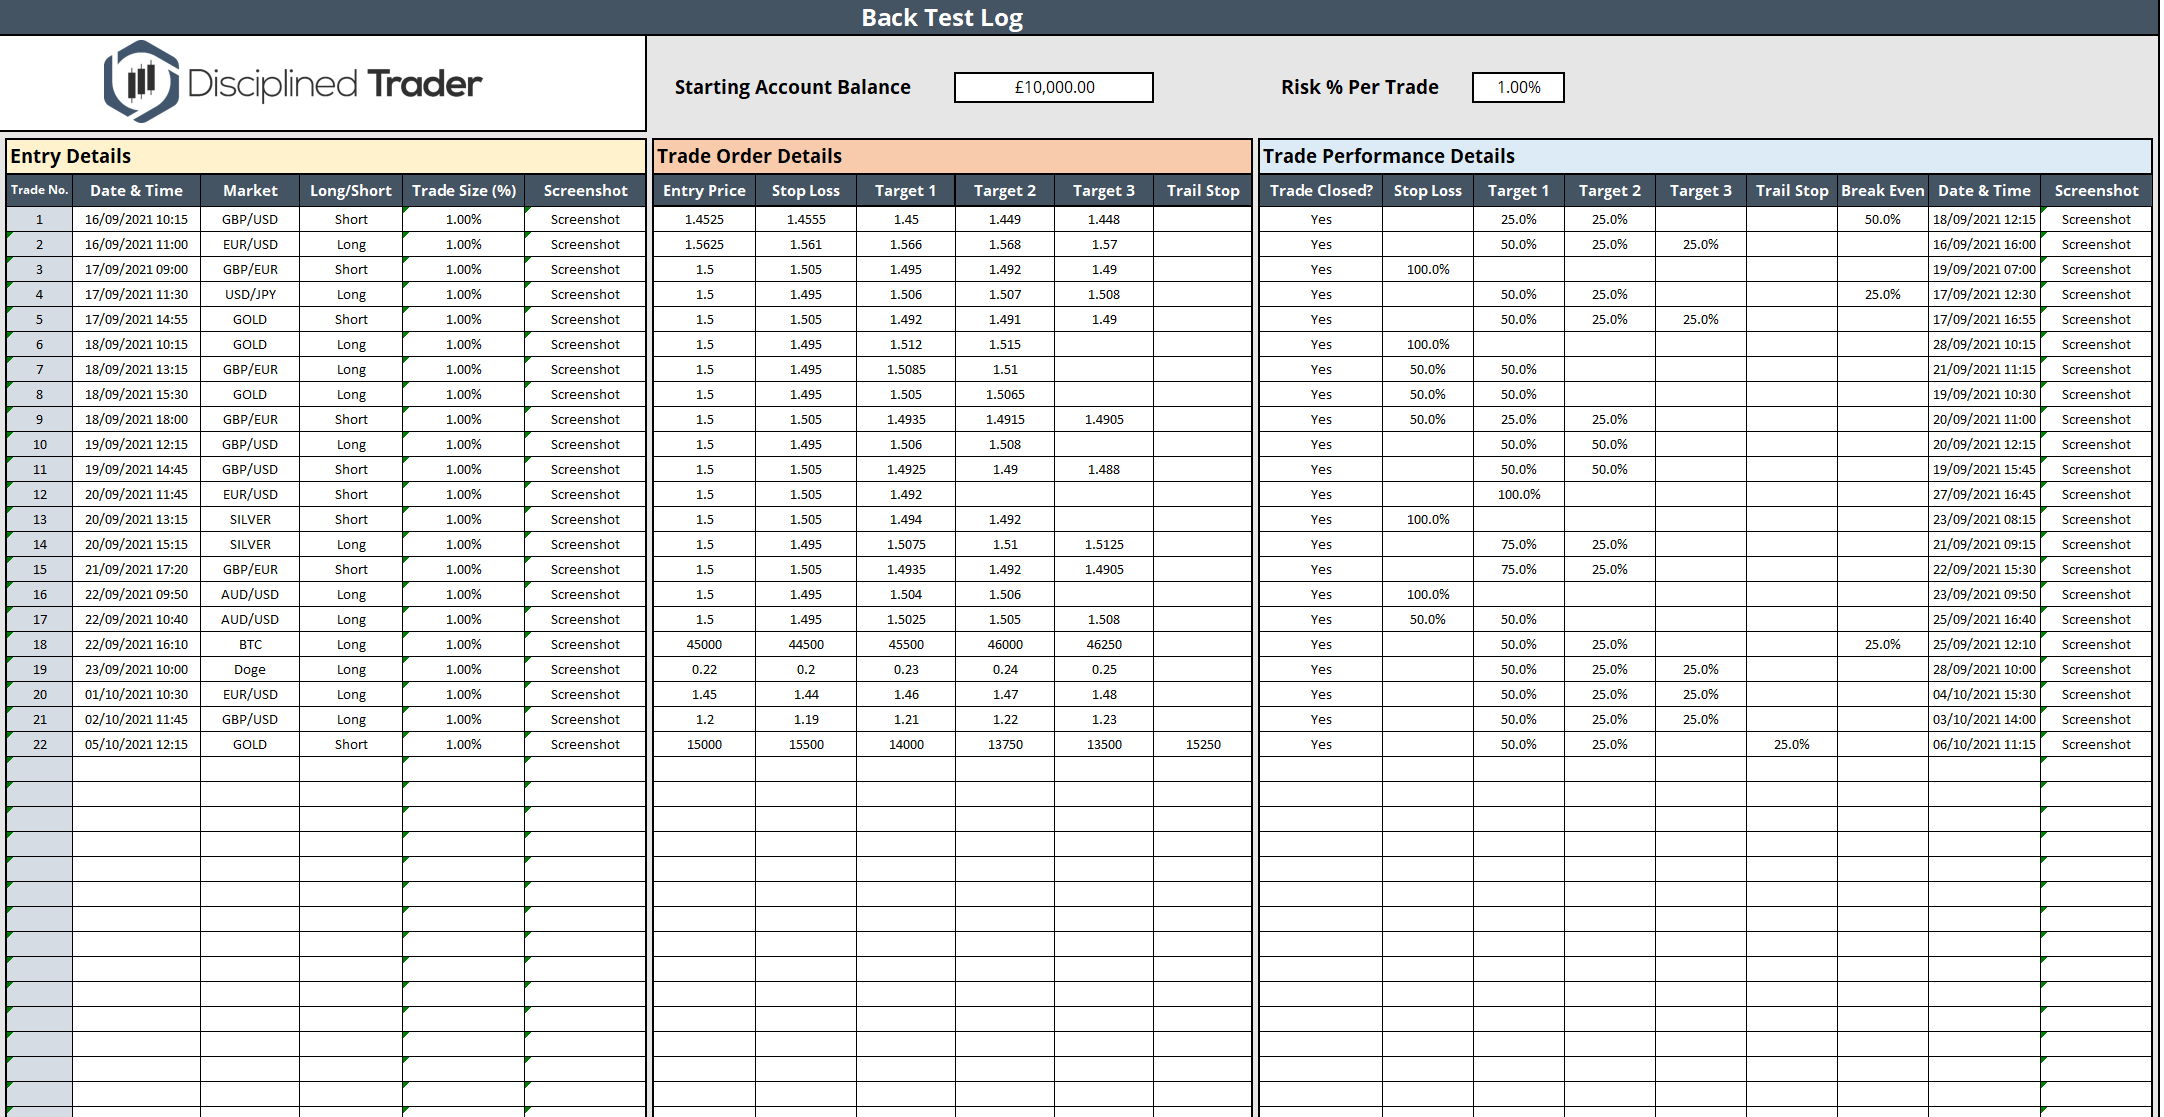Image resolution: width=2164 pixels, height=1117 pixels.
Task: Select stop loss cell 44500
Action: coord(806,644)
